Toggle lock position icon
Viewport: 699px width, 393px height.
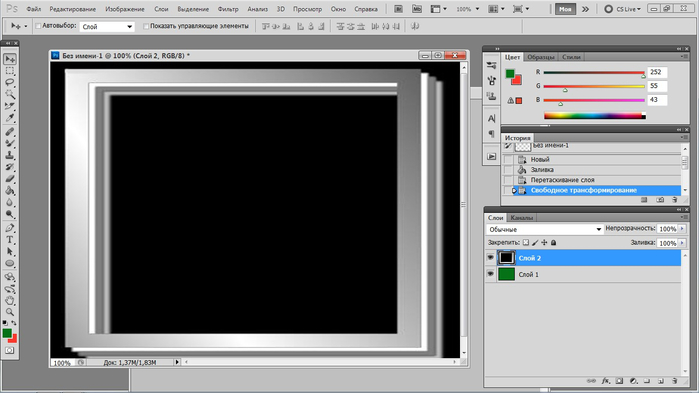(x=544, y=242)
